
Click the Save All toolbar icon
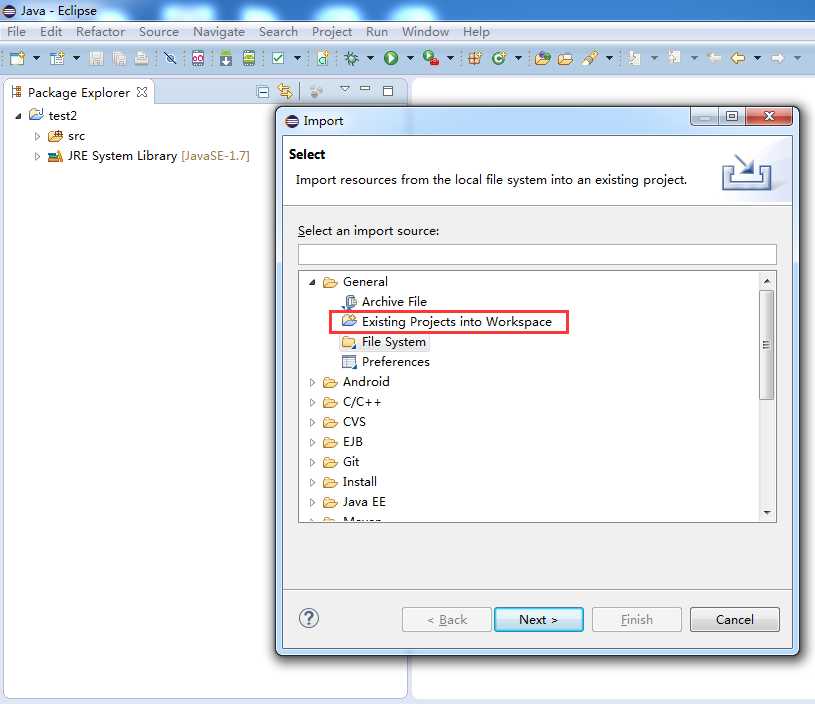pyautogui.click(x=120, y=58)
